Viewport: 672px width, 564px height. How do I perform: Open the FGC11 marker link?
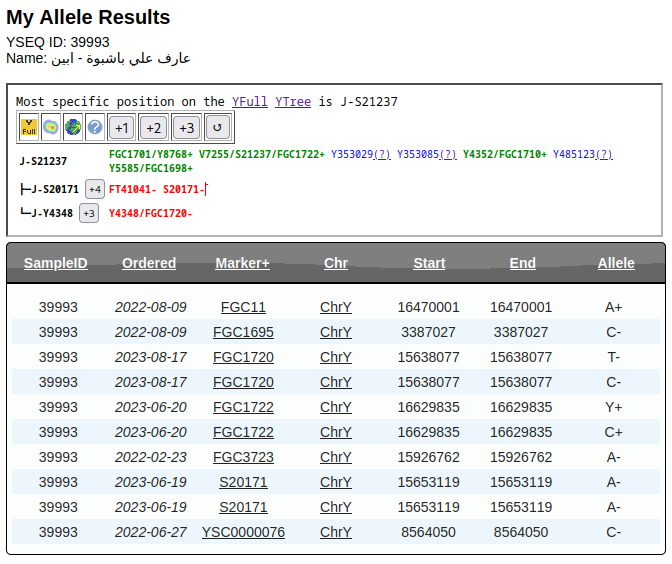tap(243, 307)
